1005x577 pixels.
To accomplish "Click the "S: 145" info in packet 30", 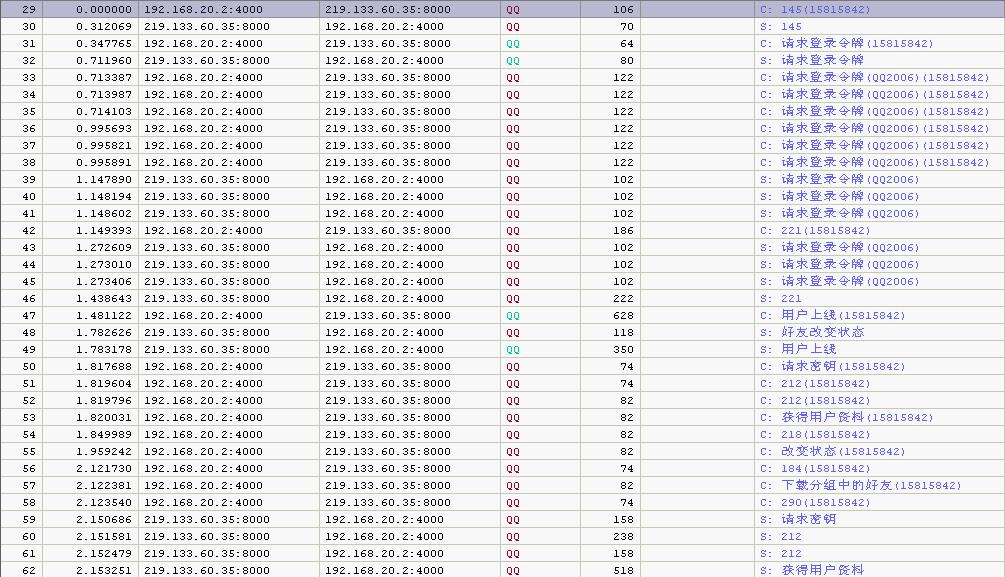I will (780, 27).
